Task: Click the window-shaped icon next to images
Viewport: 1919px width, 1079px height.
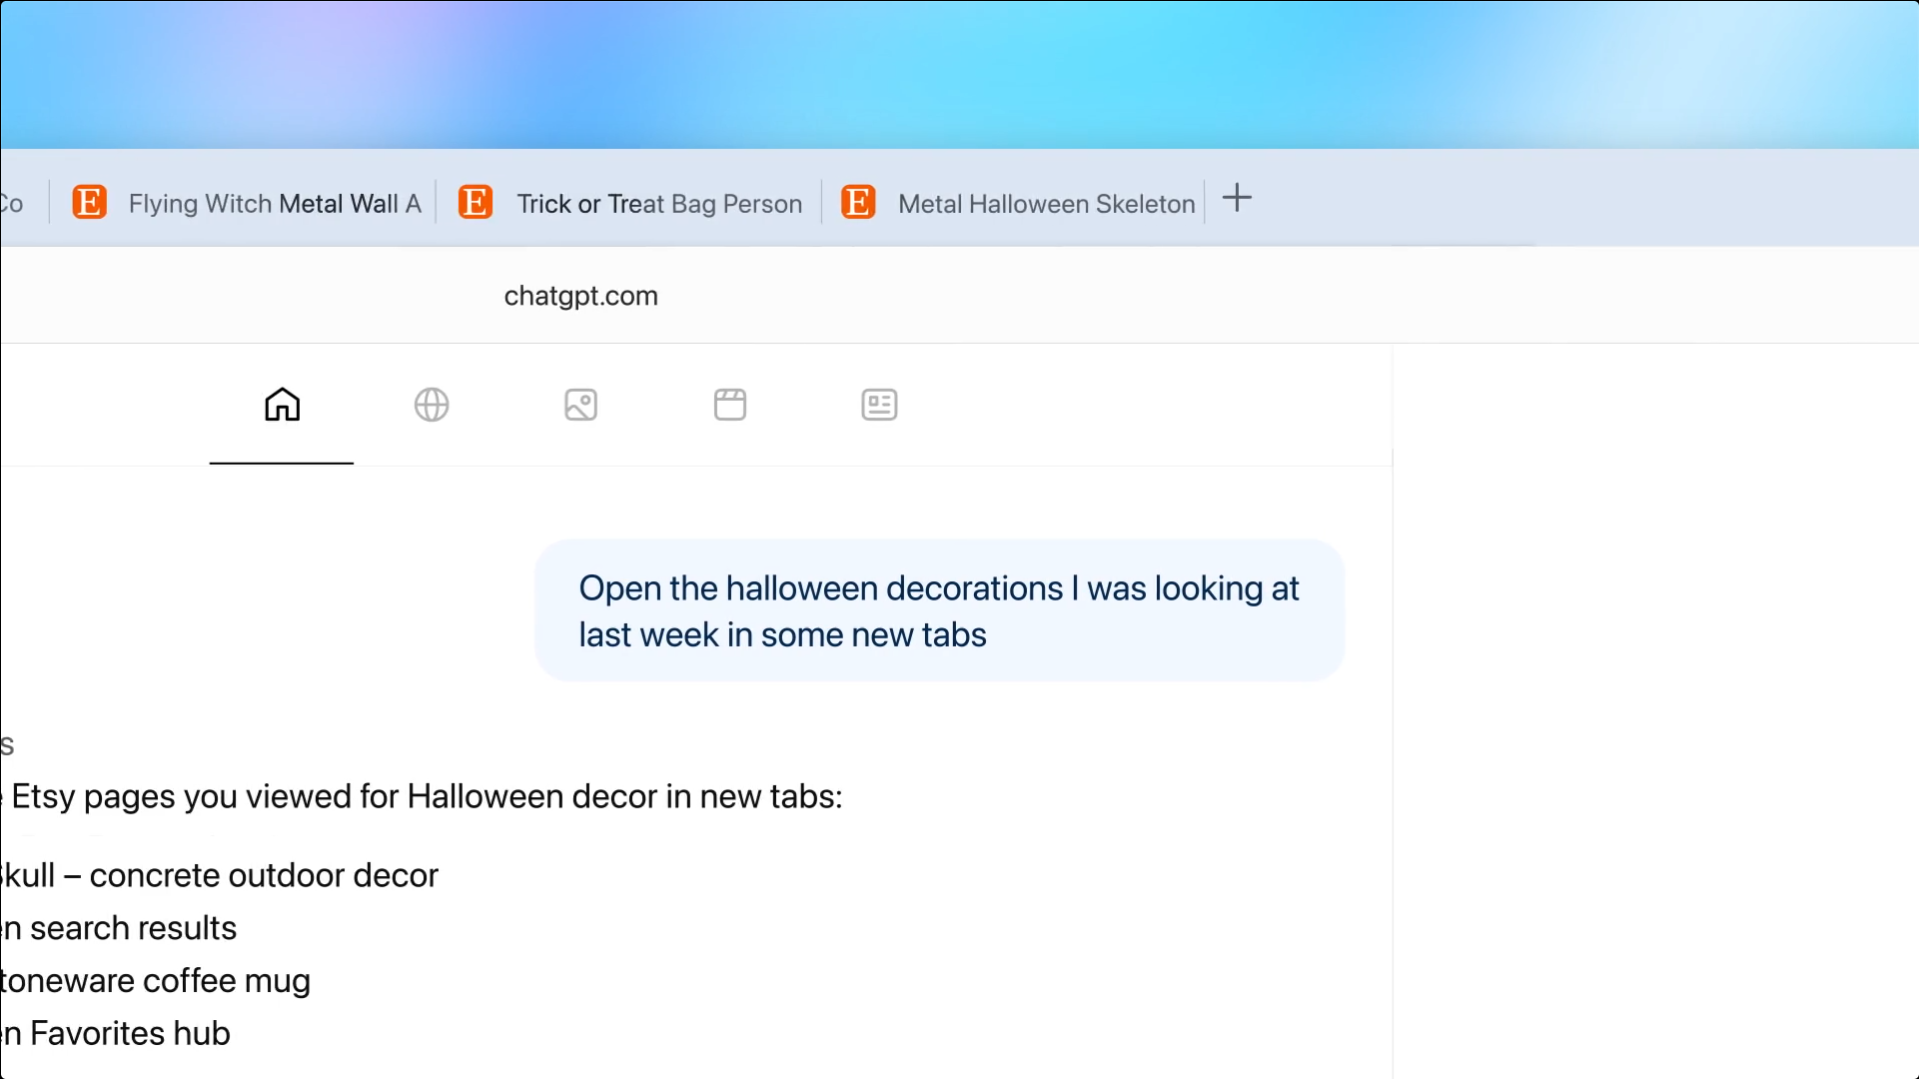Action: pyautogui.click(x=730, y=405)
